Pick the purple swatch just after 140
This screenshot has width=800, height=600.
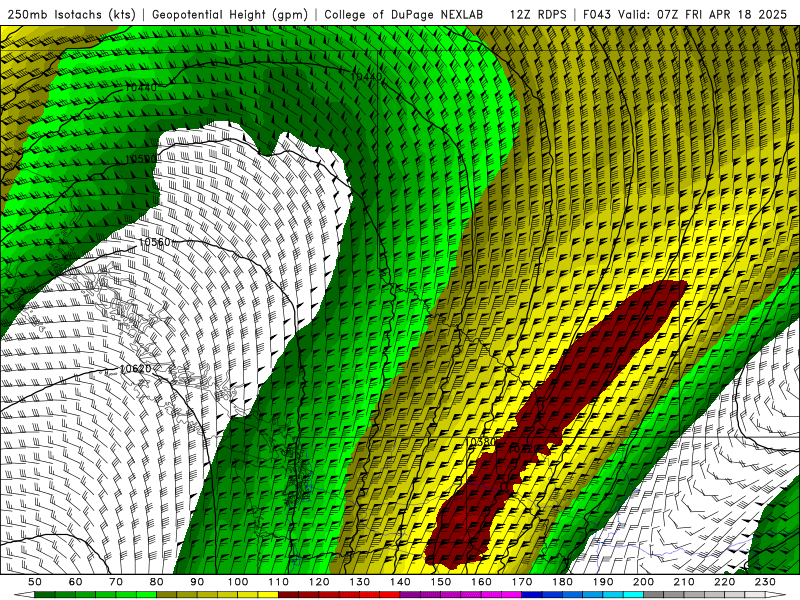pos(410,594)
